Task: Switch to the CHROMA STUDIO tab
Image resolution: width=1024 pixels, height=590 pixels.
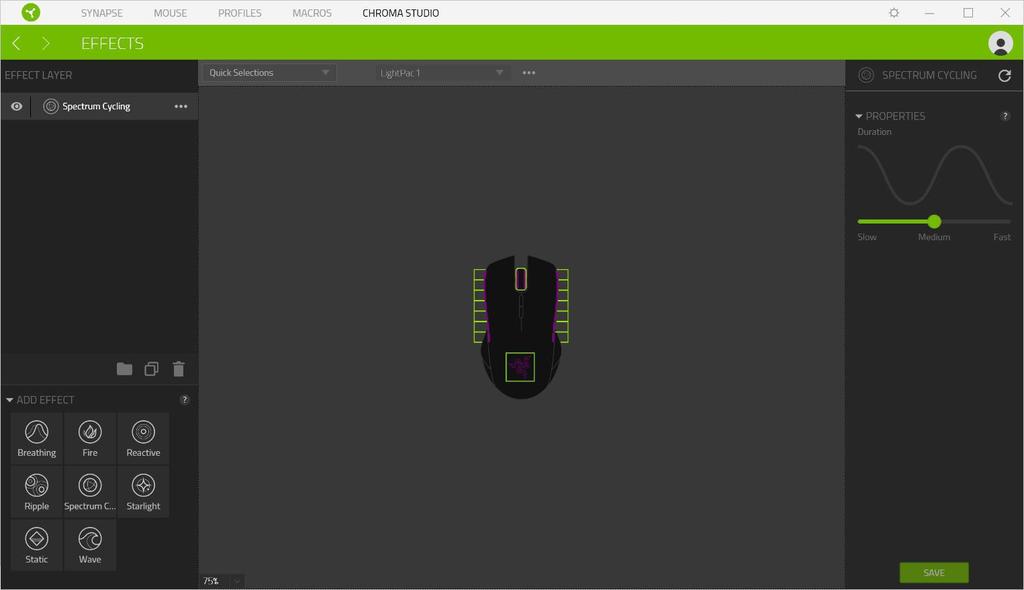Action: pyautogui.click(x=401, y=13)
